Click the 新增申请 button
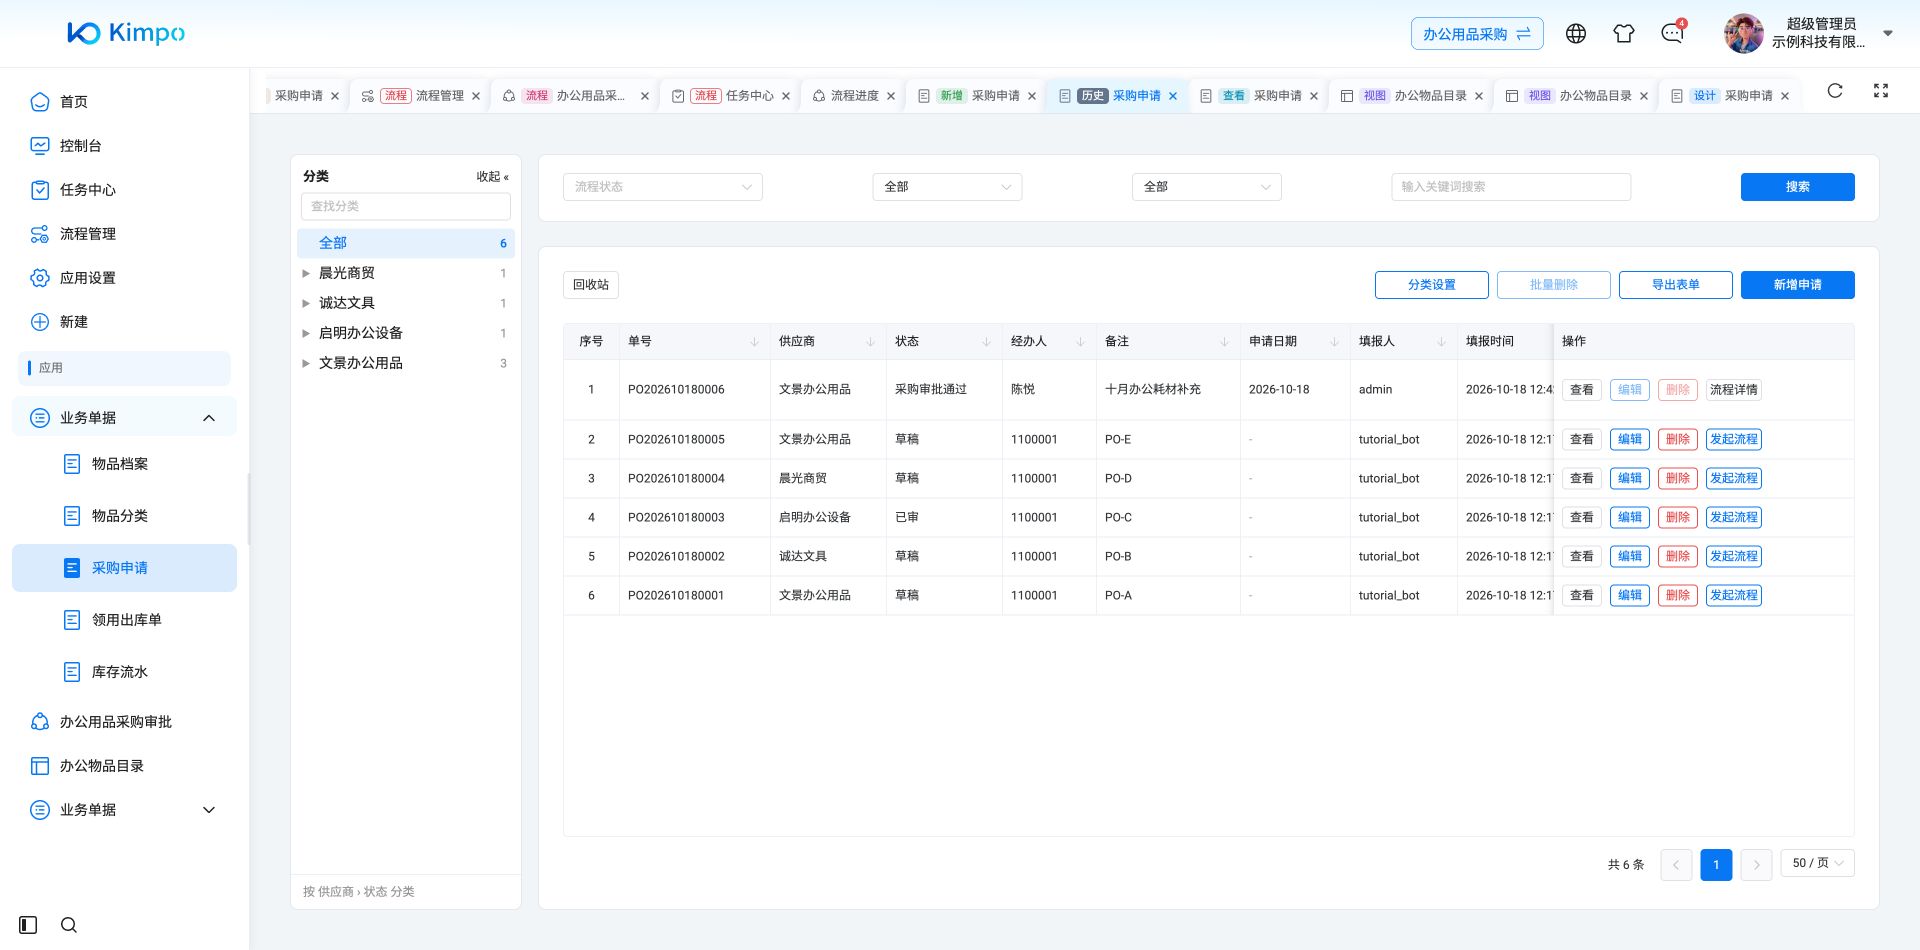 [x=1797, y=285]
